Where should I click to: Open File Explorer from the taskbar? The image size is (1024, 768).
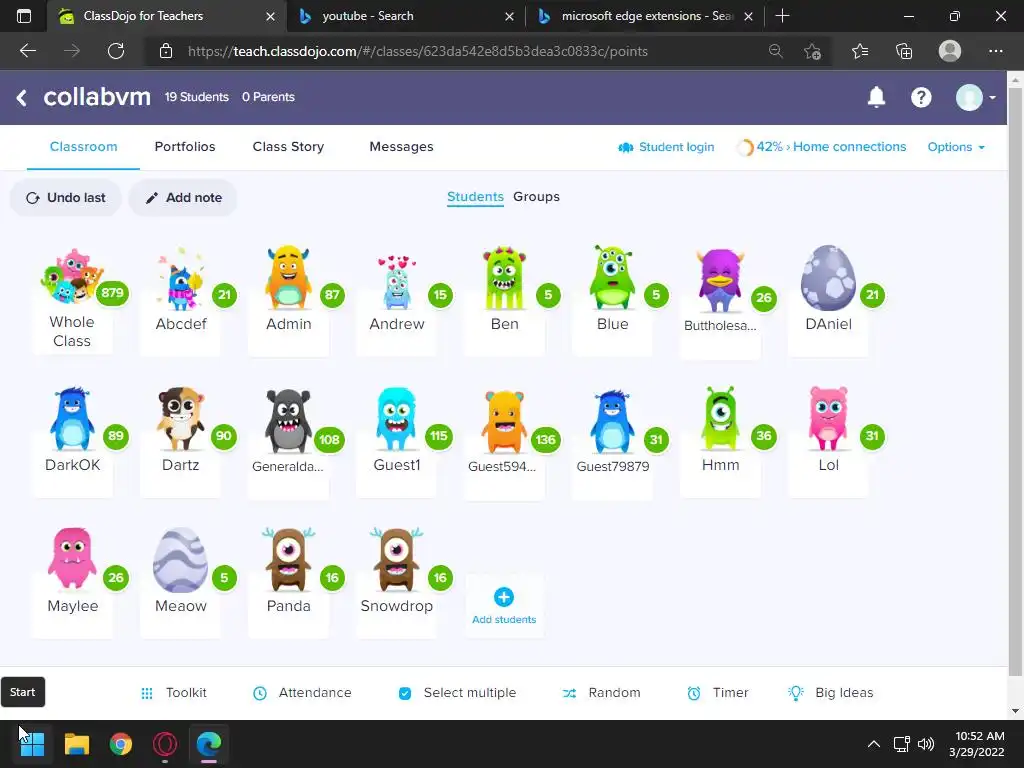(76, 744)
